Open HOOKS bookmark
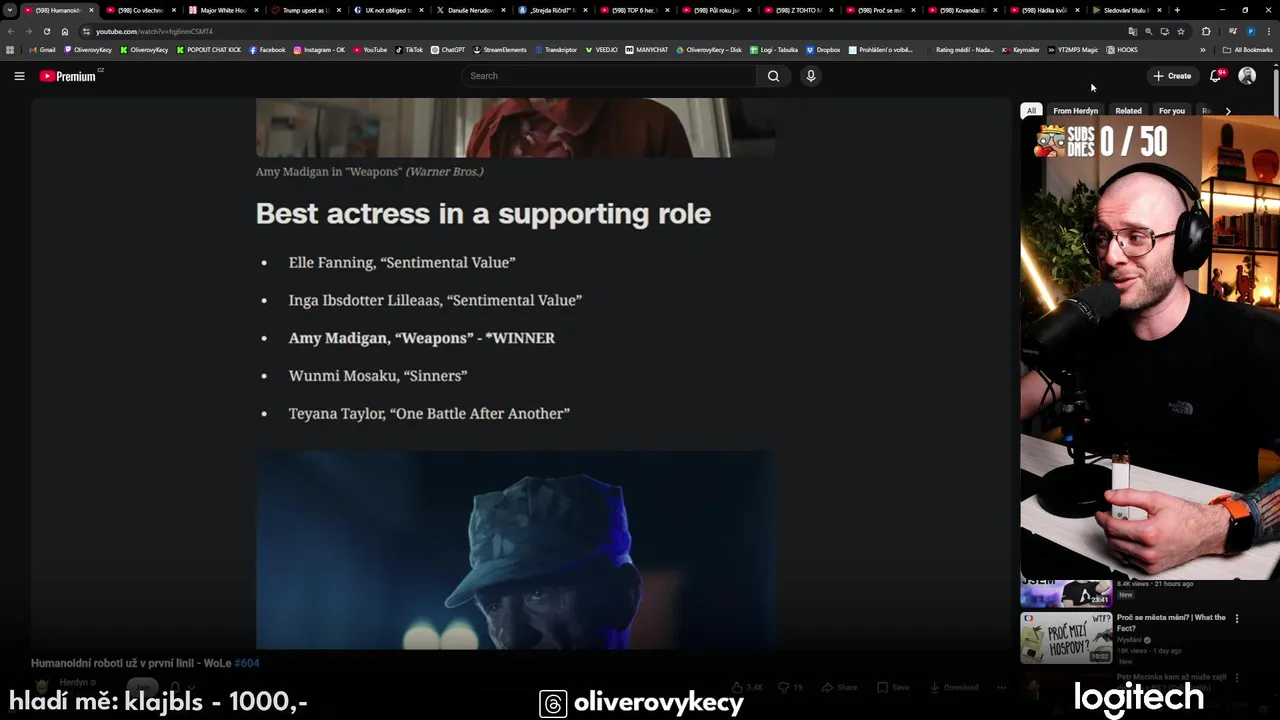The height and width of the screenshot is (720, 1280). [x=1122, y=49]
